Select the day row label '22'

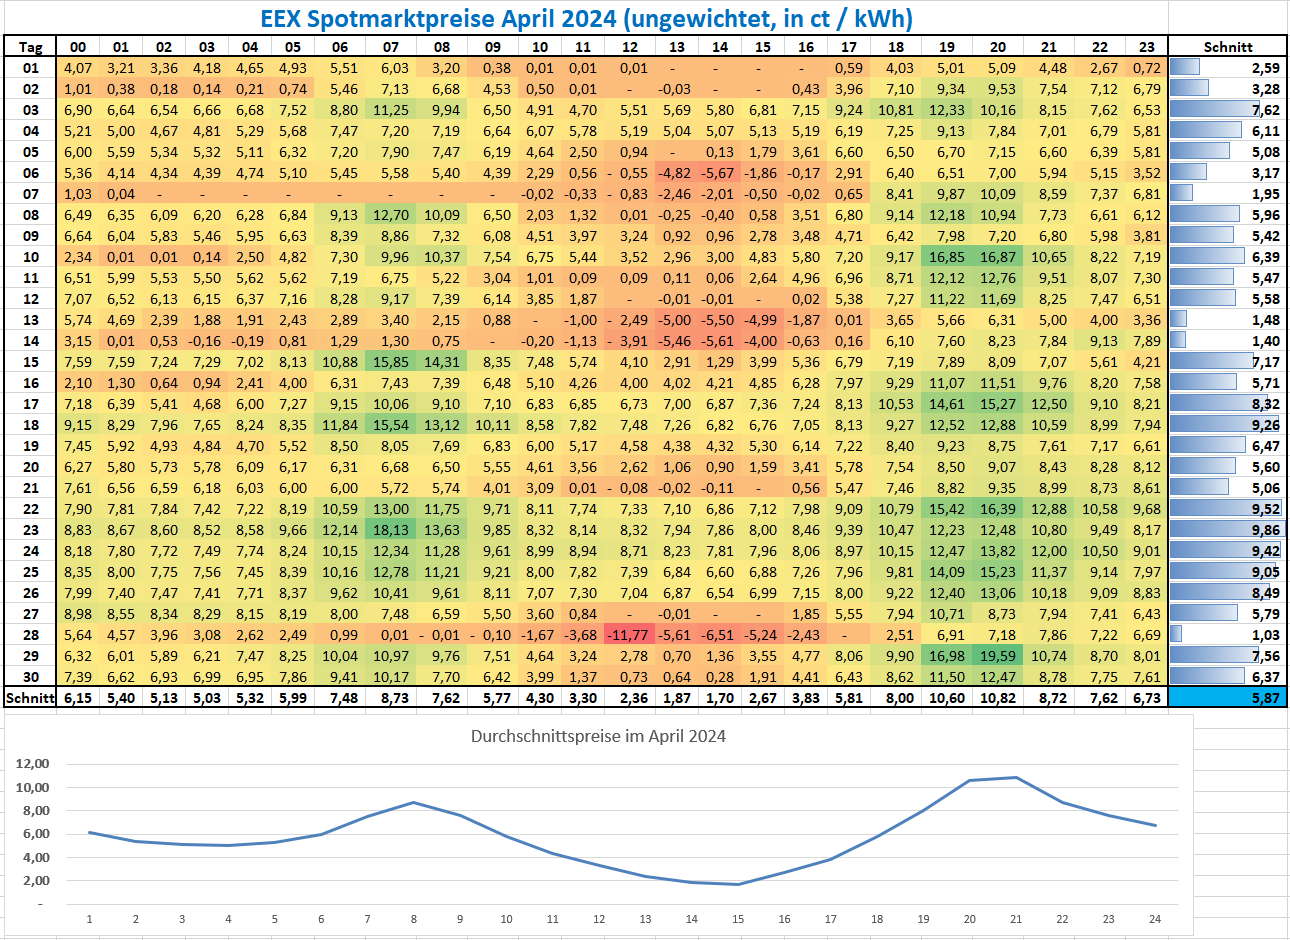[x=31, y=509]
